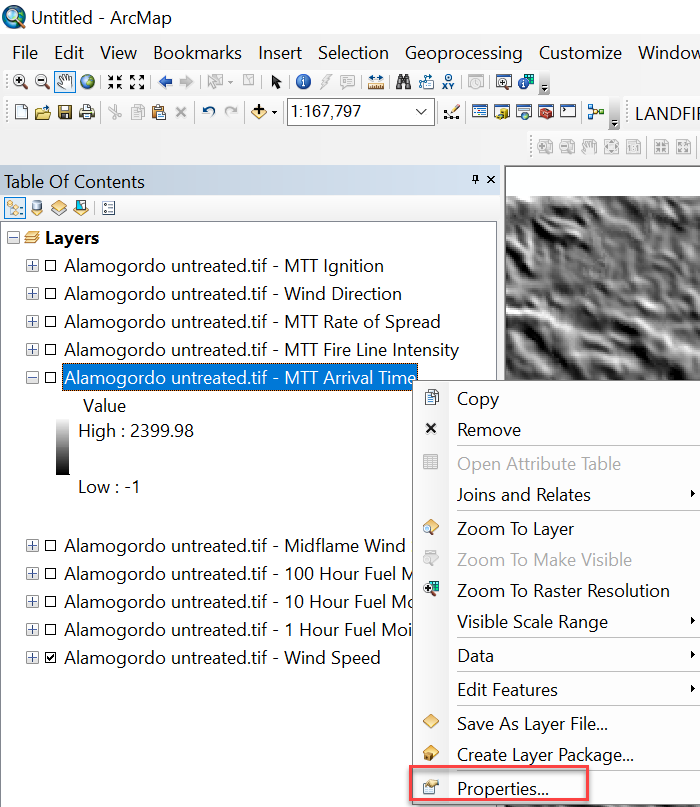Viewport: 700px width, 807px height.
Task: Create a Viewer Window
Action: pyautogui.click(x=503, y=81)
